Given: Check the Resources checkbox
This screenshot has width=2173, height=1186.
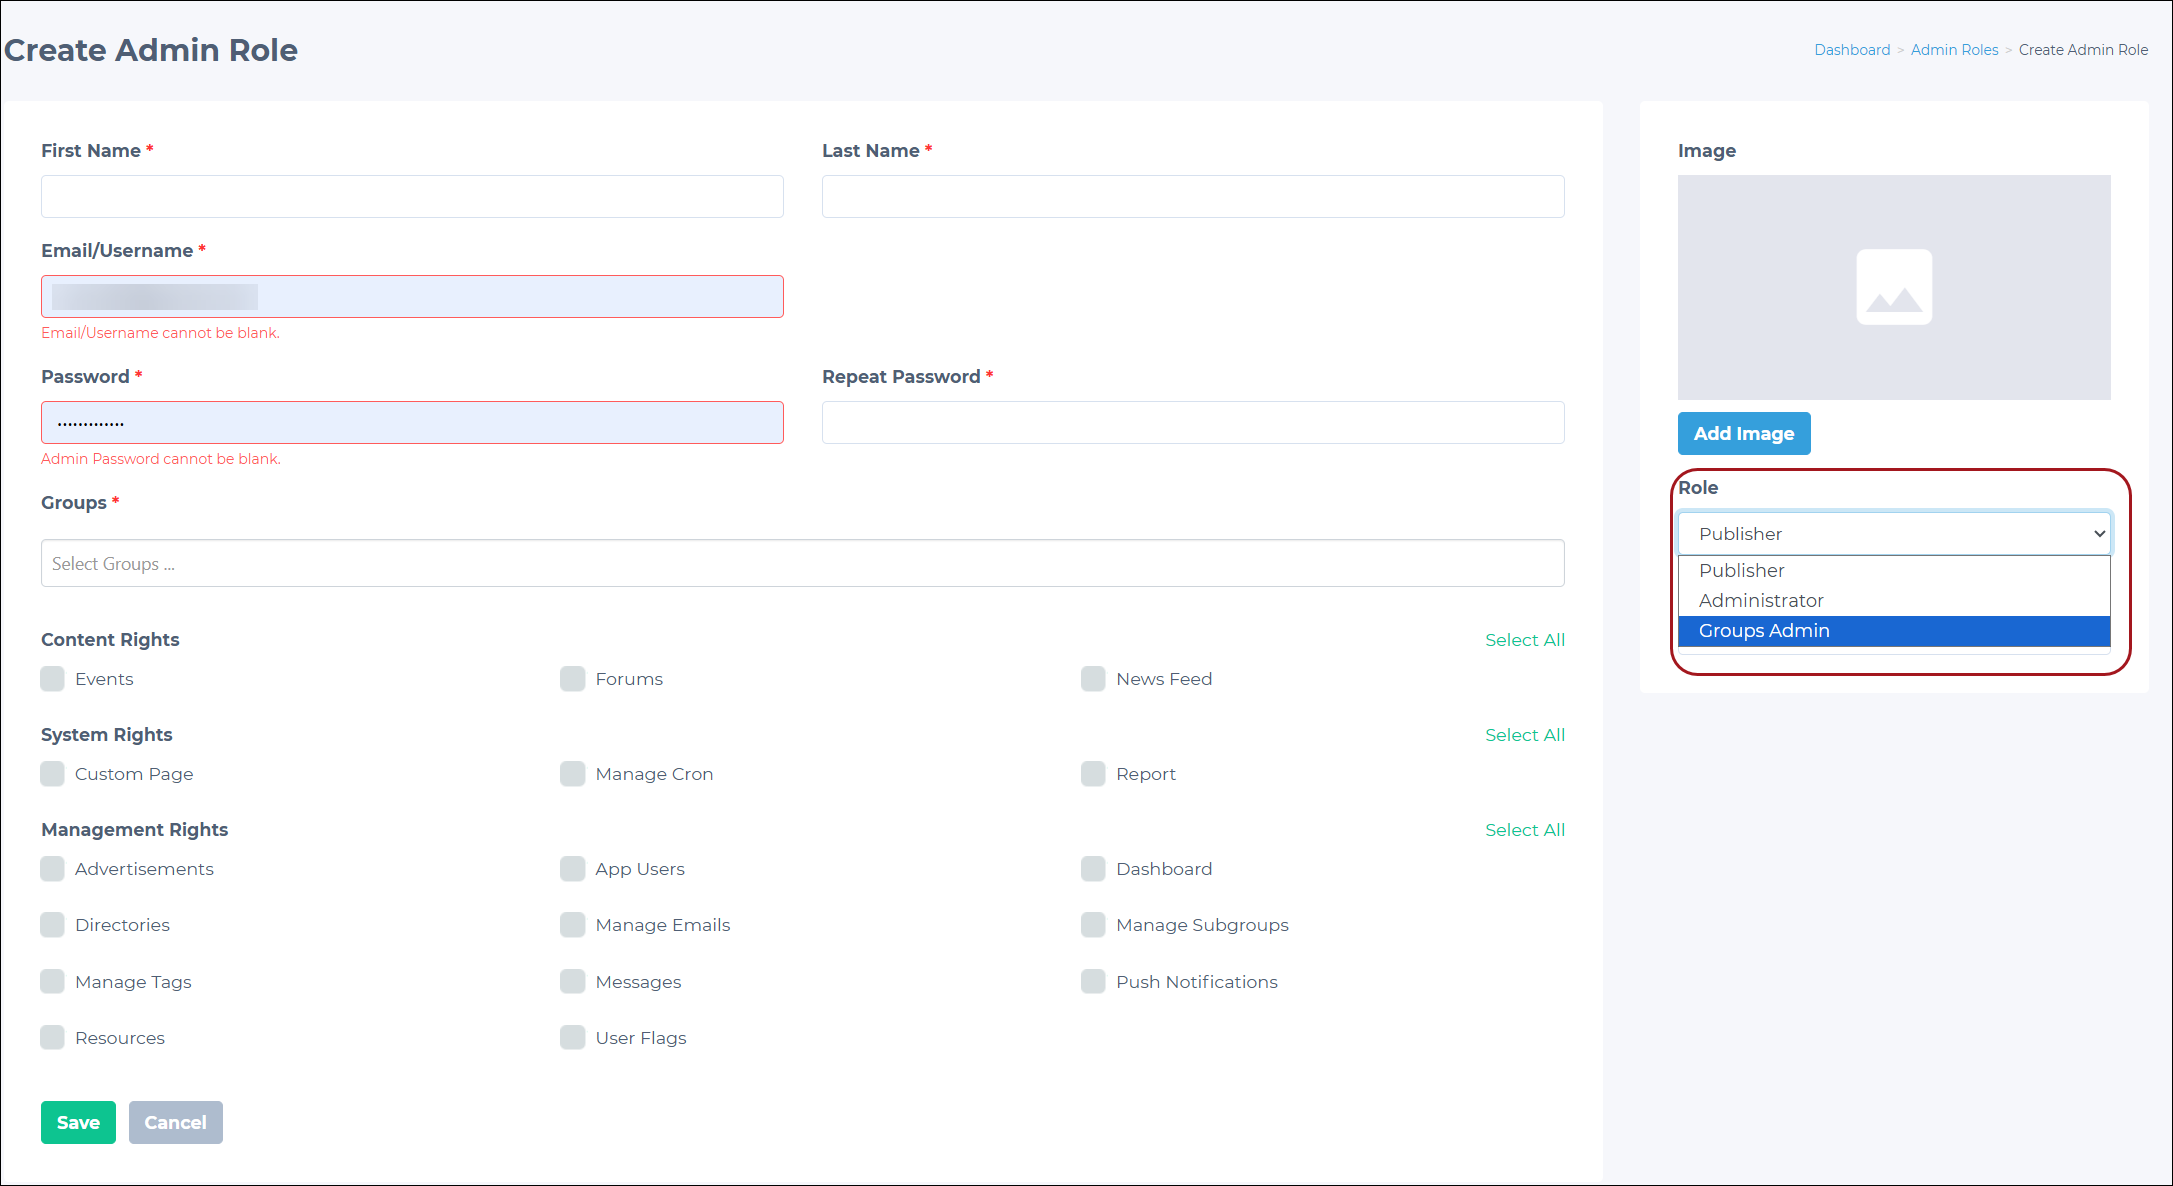Looking at the screenshot, I should coord(53,1038).
